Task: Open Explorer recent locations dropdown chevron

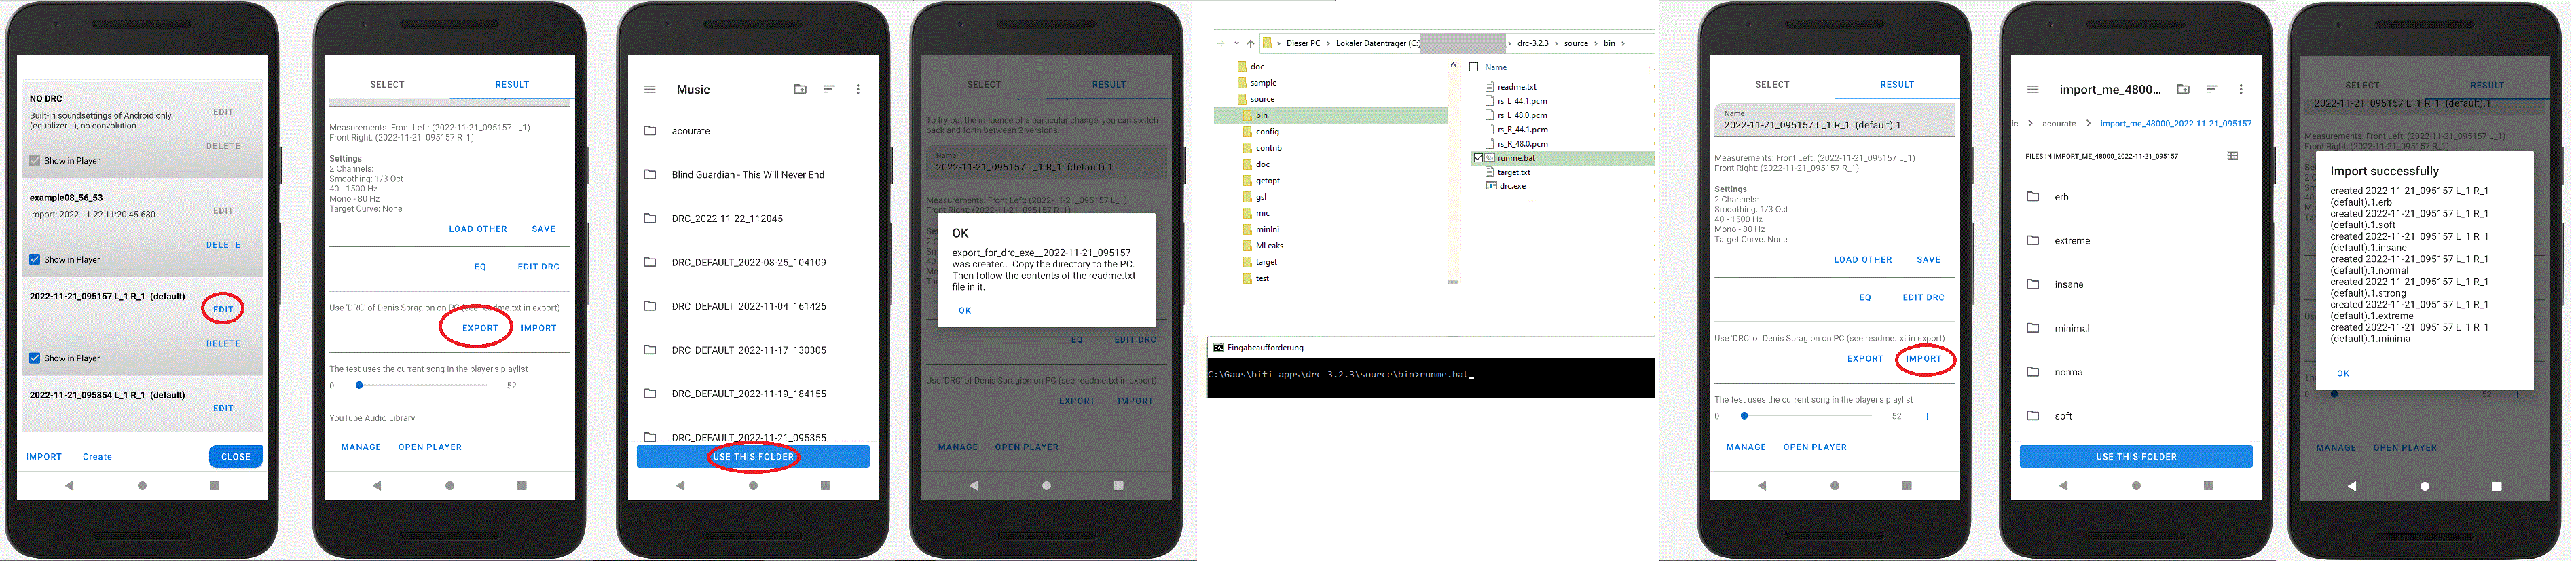Action: pyautogui.click(x=1236, y=44)
